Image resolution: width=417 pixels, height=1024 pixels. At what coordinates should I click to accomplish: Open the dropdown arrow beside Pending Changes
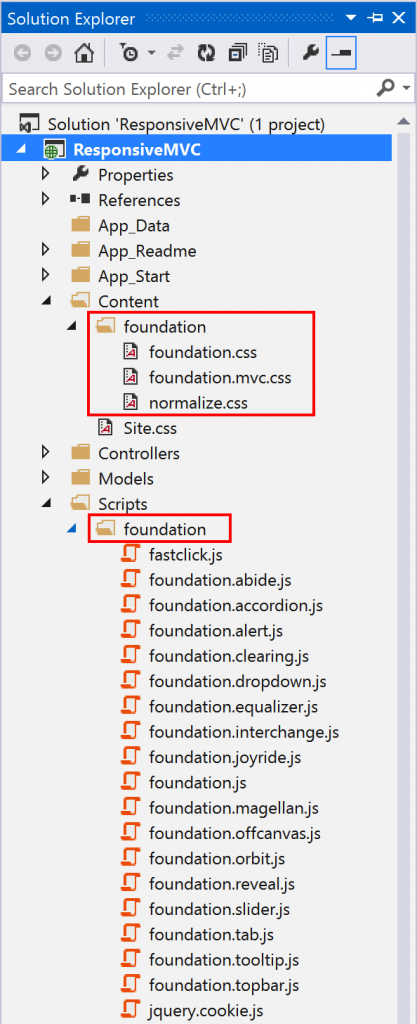pos(151,54)
